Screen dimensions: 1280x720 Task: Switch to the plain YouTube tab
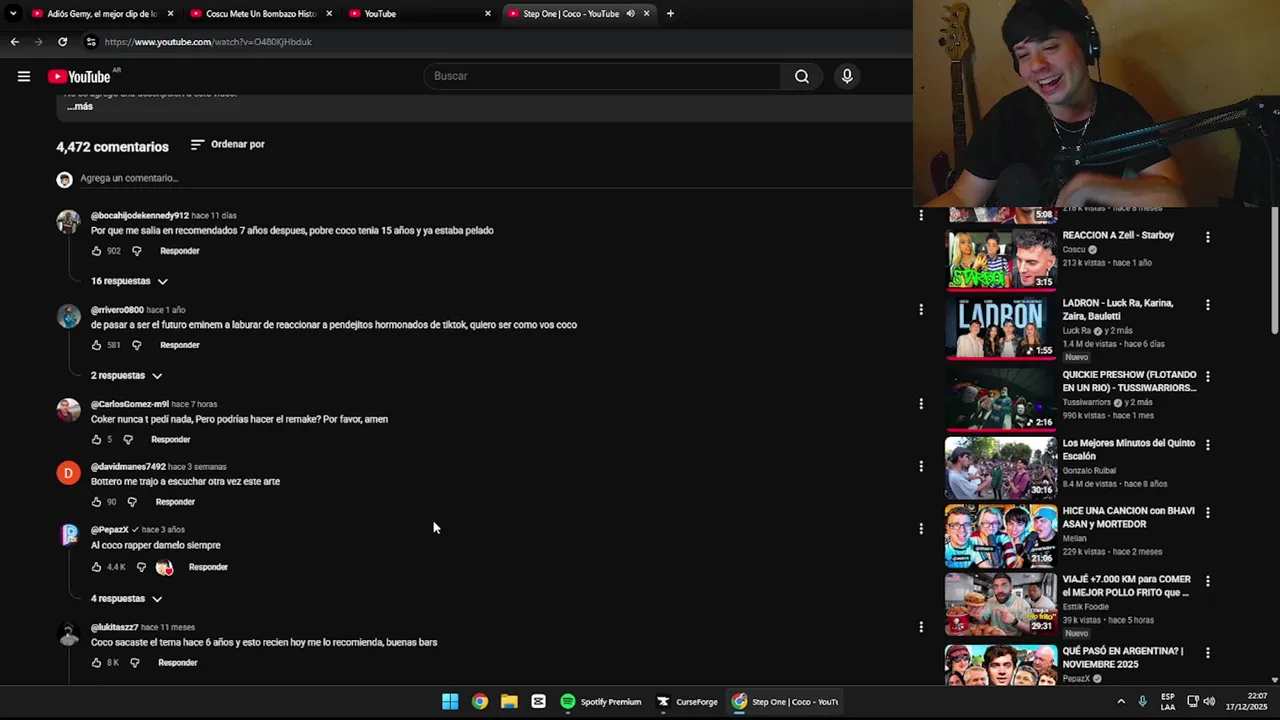click(x=420, y=14)
